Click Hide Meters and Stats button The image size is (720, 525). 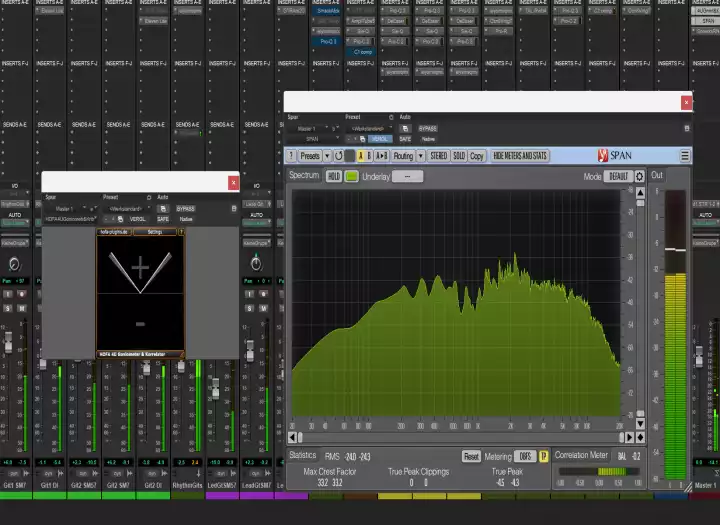pos(520,156)
